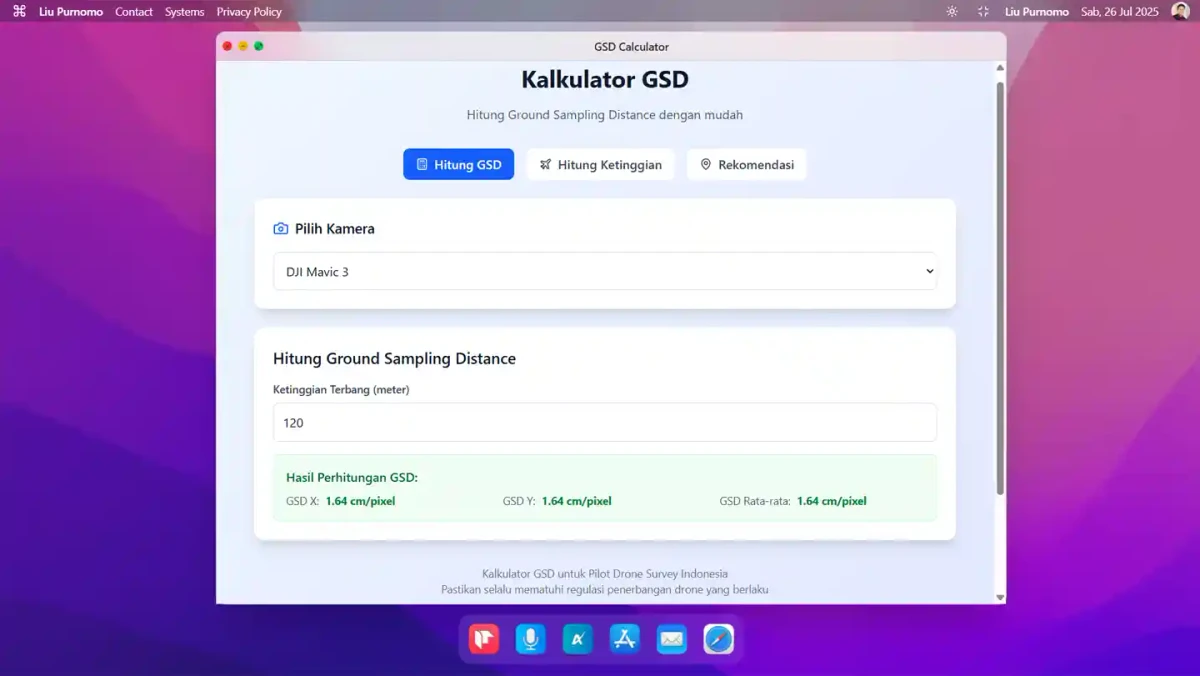
Task: Open the App Store dock icon
Action: pyautogui.click(x=625, y=639)
